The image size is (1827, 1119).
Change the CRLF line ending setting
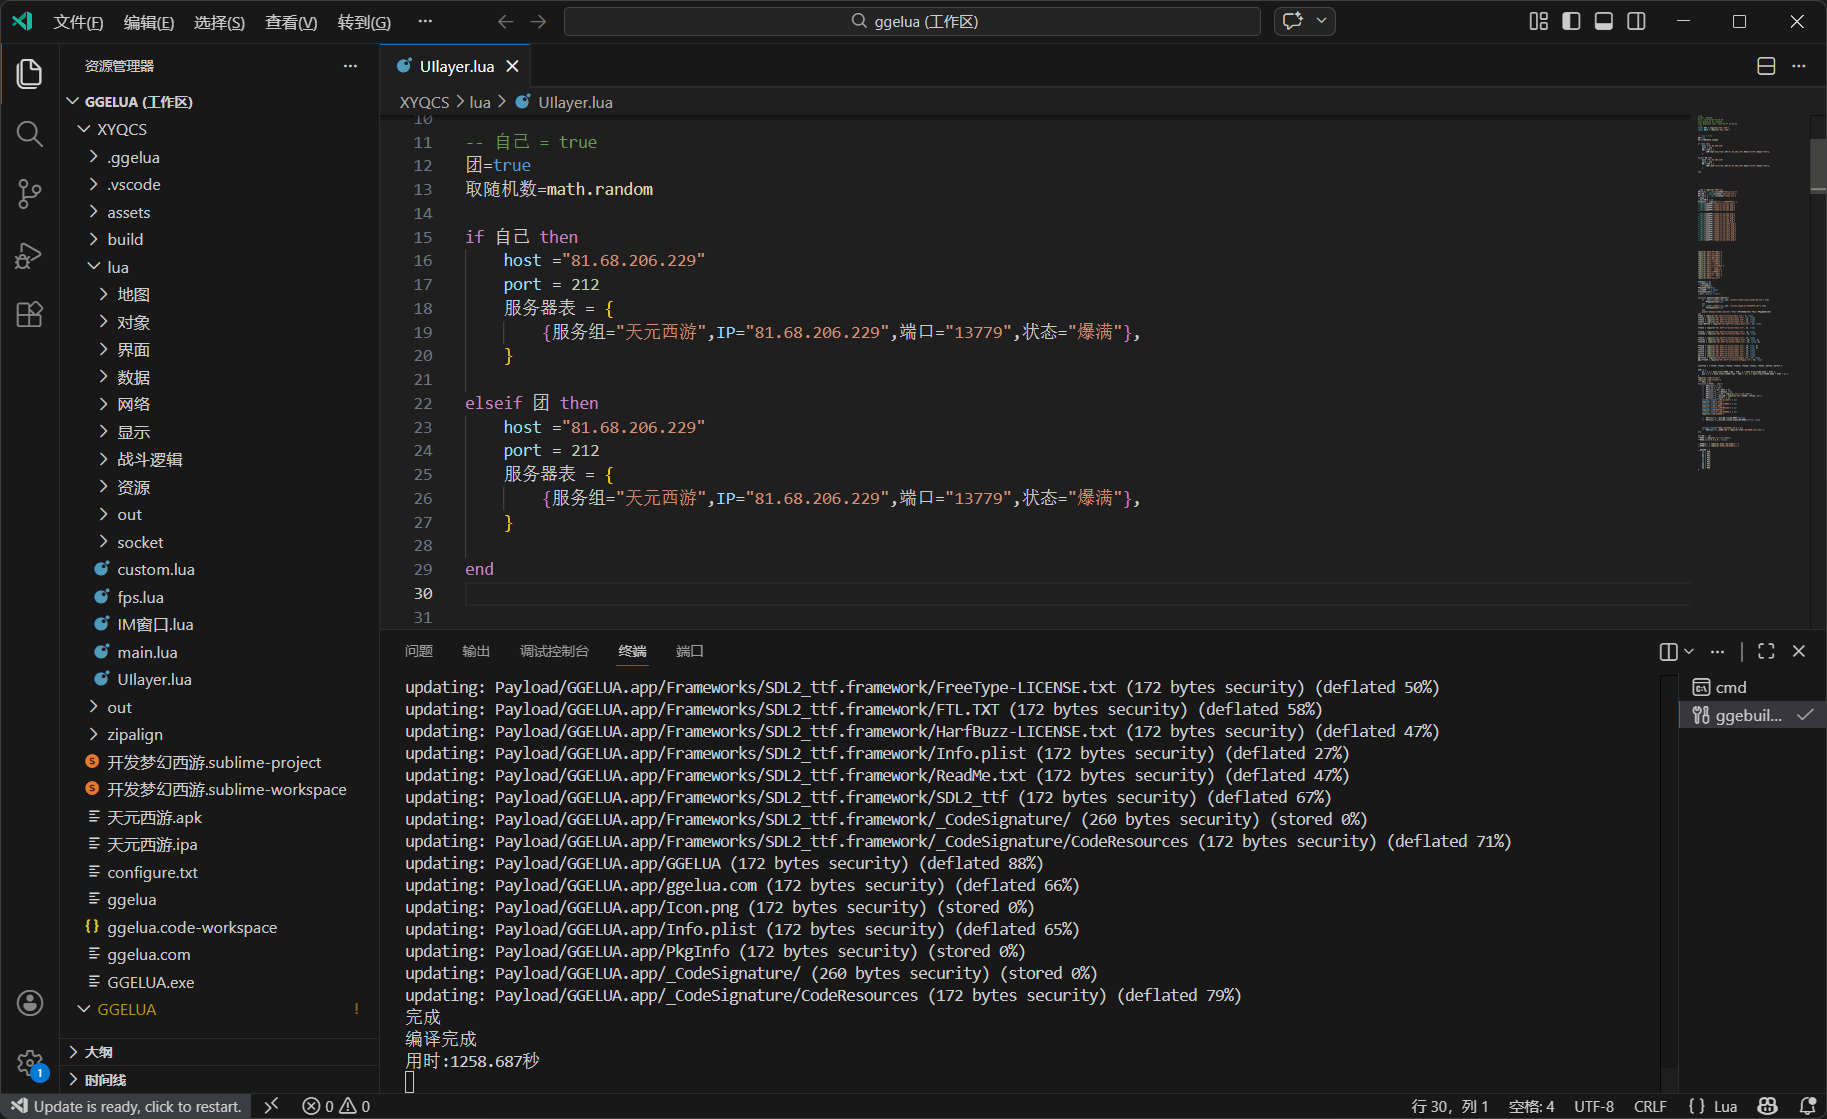point(1650,1106)
